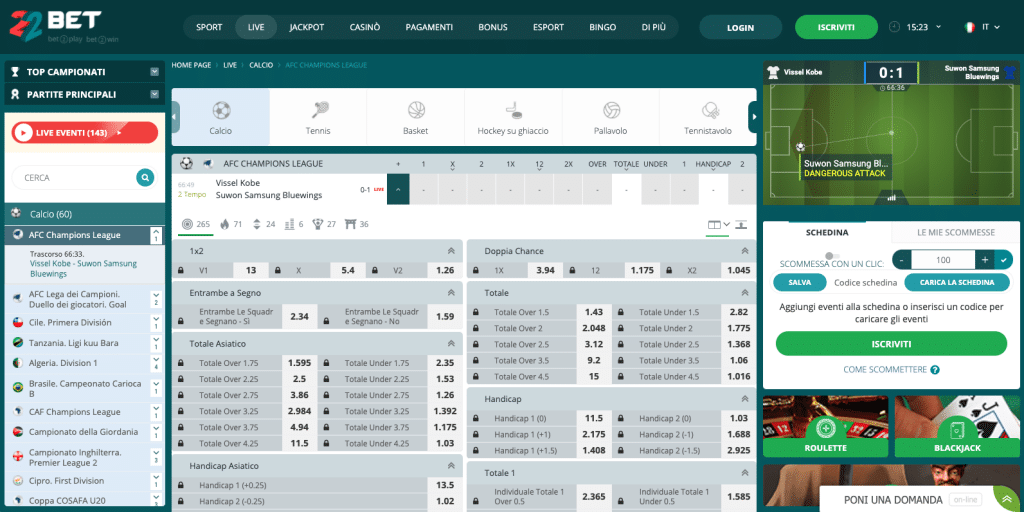Collapse the Totale Asiatico panel
This screenshot has height=512, width=1024.
[451, 343]
